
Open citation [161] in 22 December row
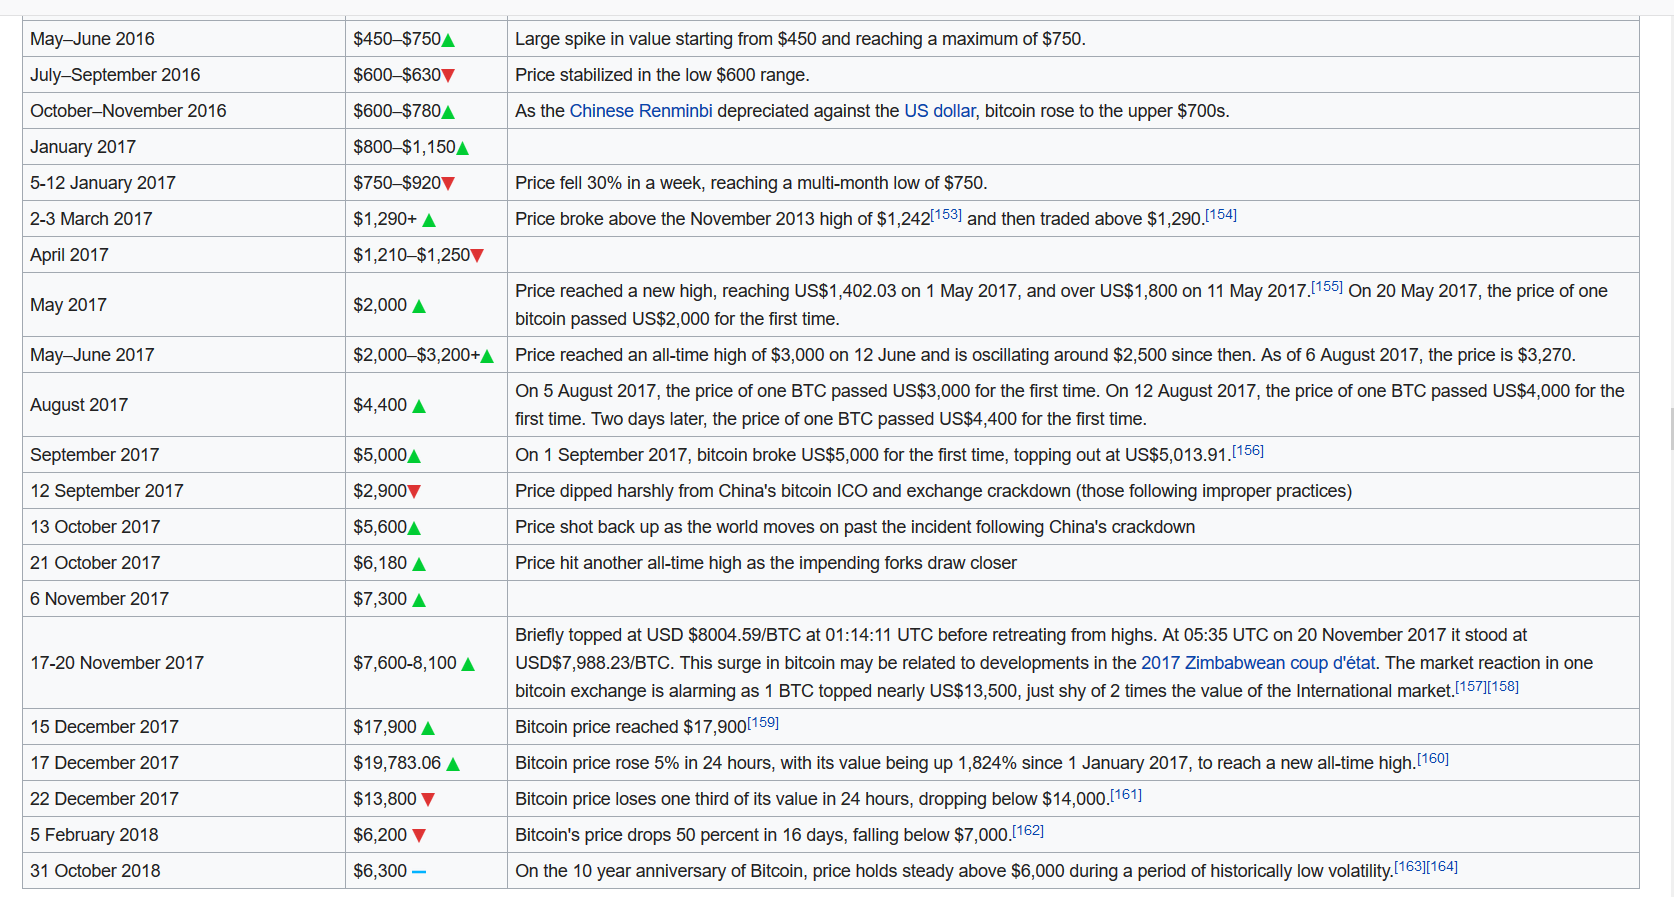(x=1126, y=795)
